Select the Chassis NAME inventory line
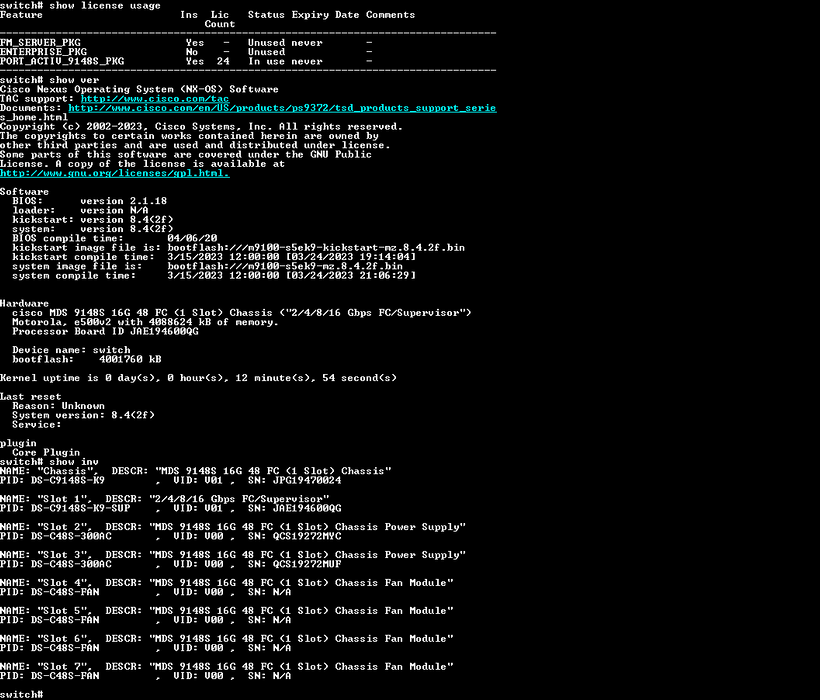This screenshot has width=820, height=700. coord(196,471)
